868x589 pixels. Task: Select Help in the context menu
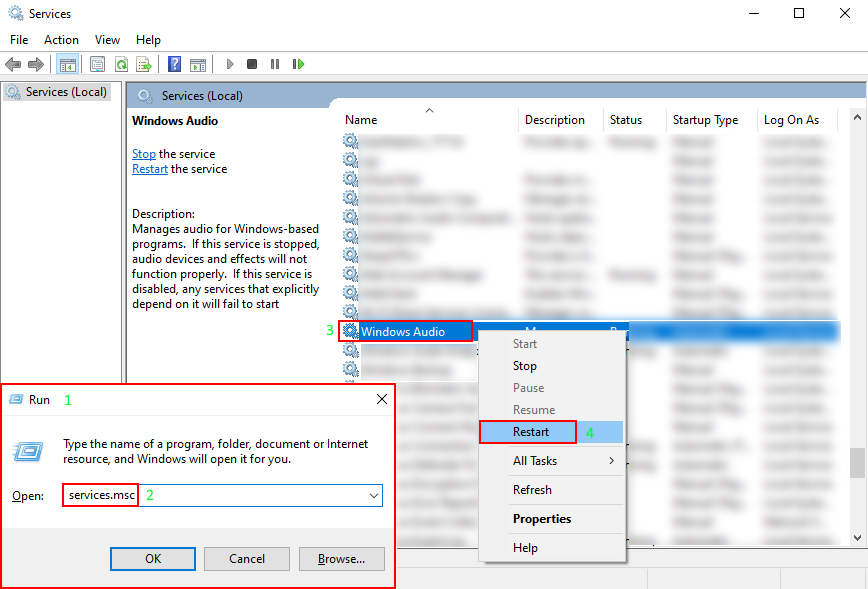point(551,548)
